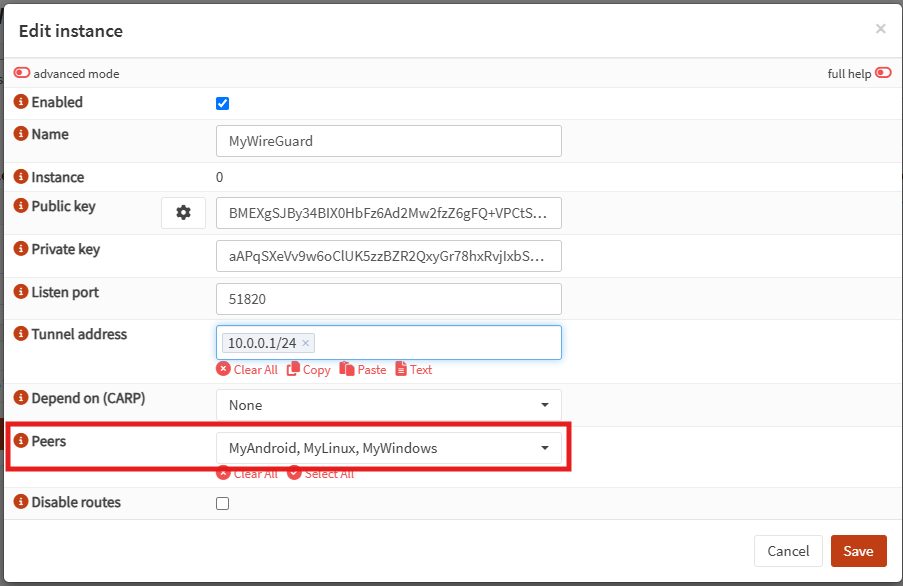Click info icon next to Listen port
Screen dimensions: 903x586
click(21, 292)
